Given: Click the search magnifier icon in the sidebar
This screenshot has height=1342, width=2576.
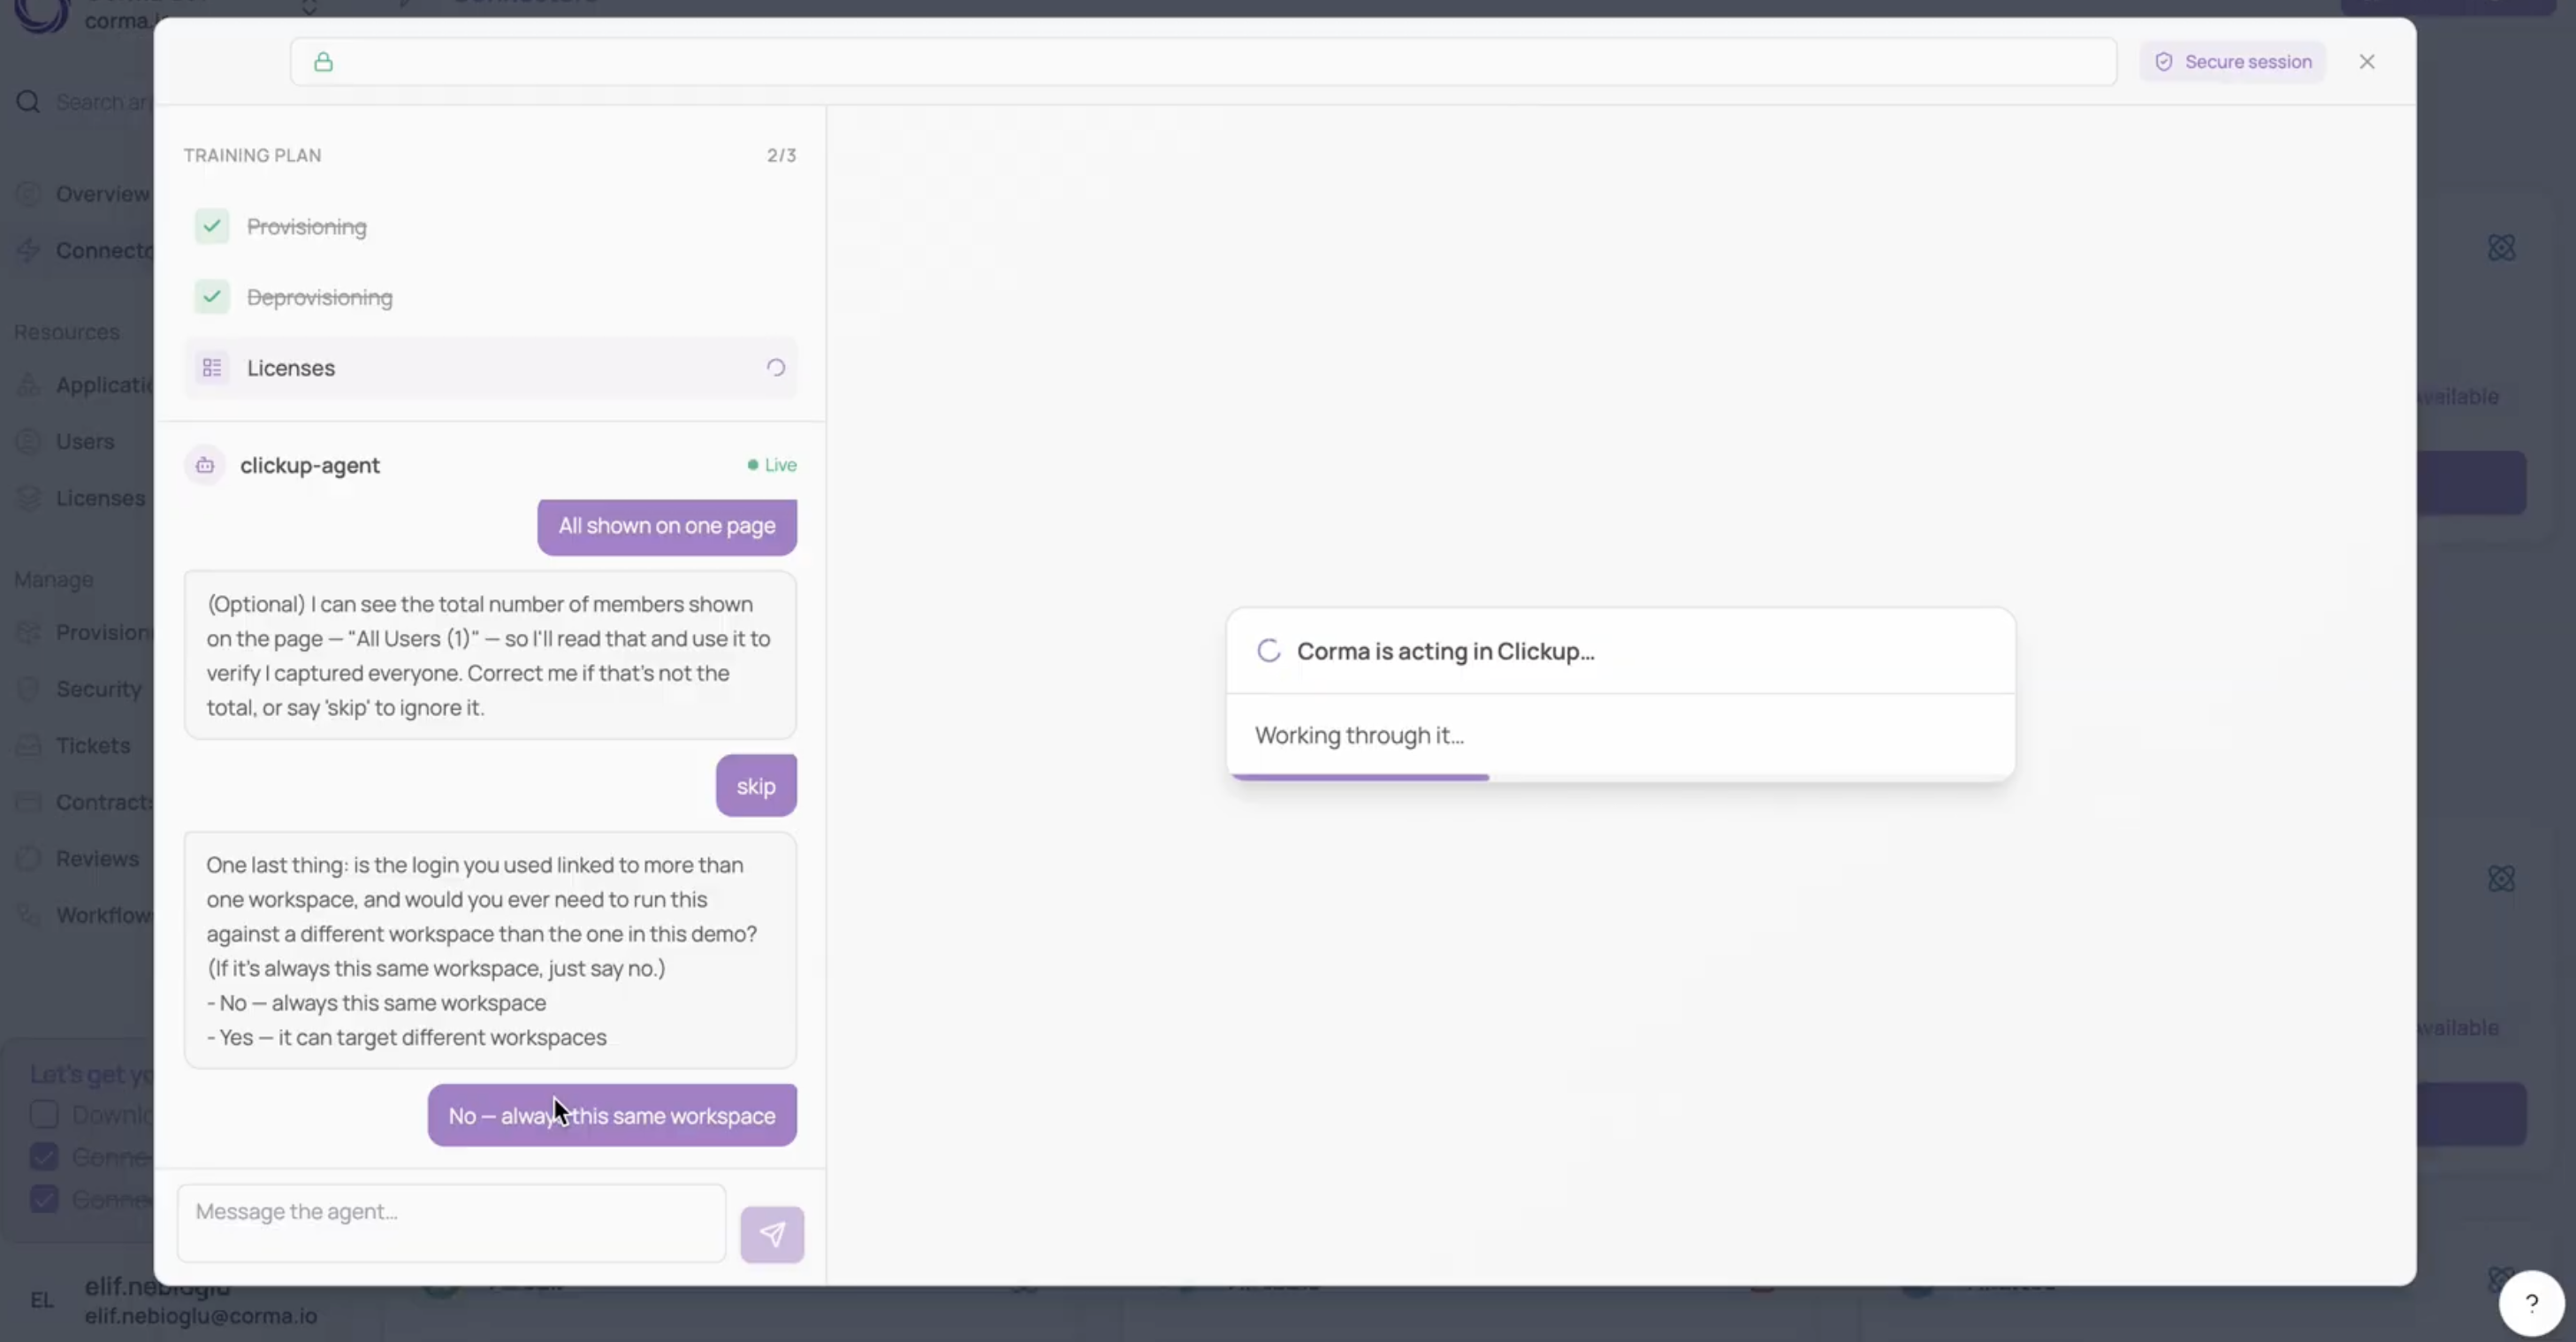Looking at the screenshot, I should click(x=28, y=102).
